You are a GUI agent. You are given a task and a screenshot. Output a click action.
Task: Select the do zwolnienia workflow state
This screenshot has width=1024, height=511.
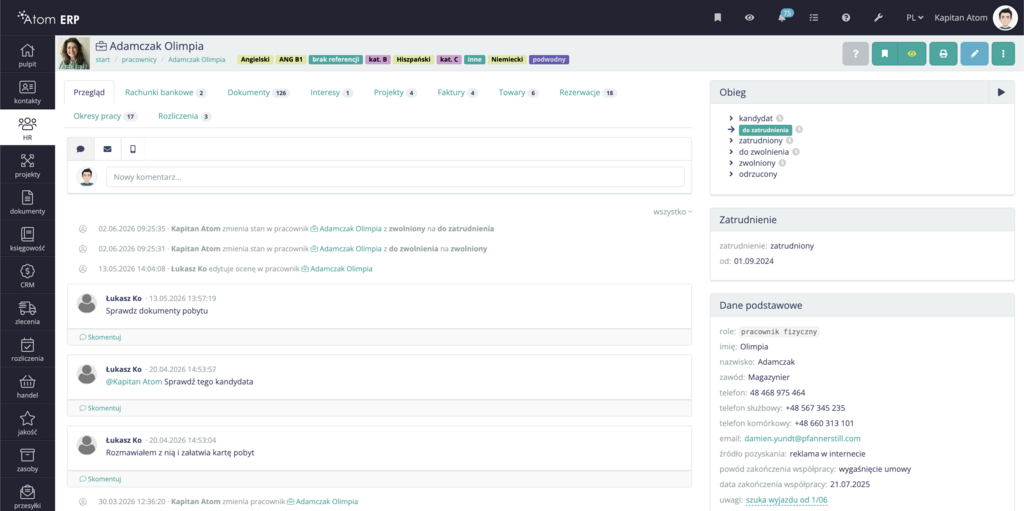[763, 152]
